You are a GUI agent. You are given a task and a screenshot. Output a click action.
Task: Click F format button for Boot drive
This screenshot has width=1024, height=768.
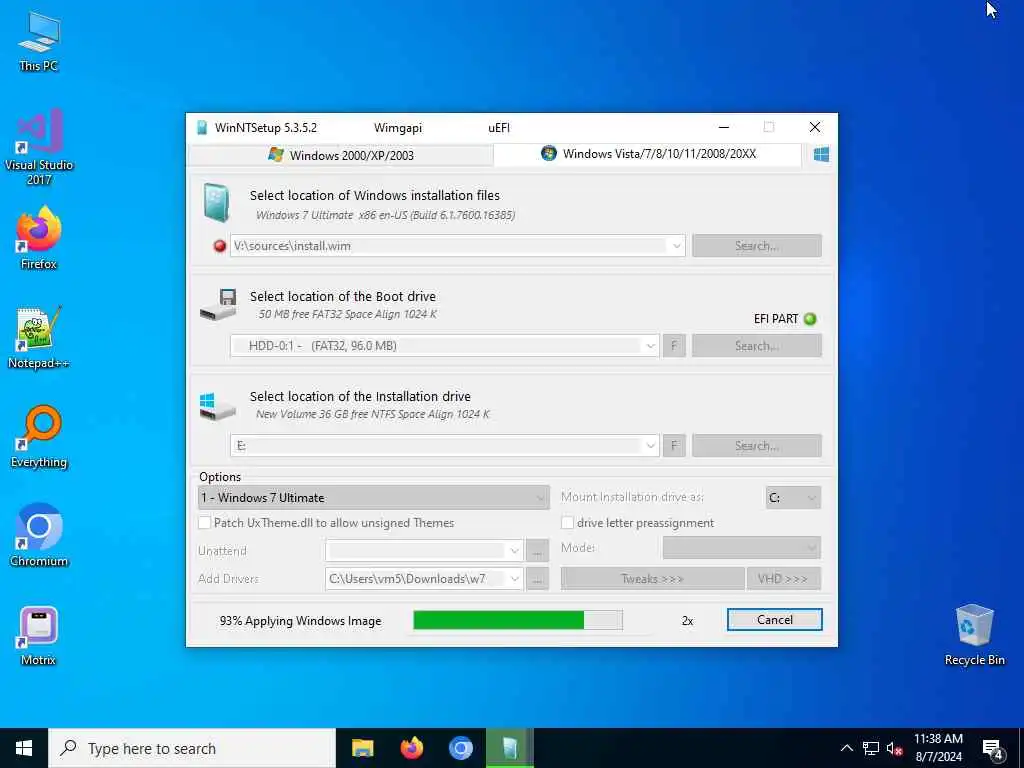pos(674,346)
